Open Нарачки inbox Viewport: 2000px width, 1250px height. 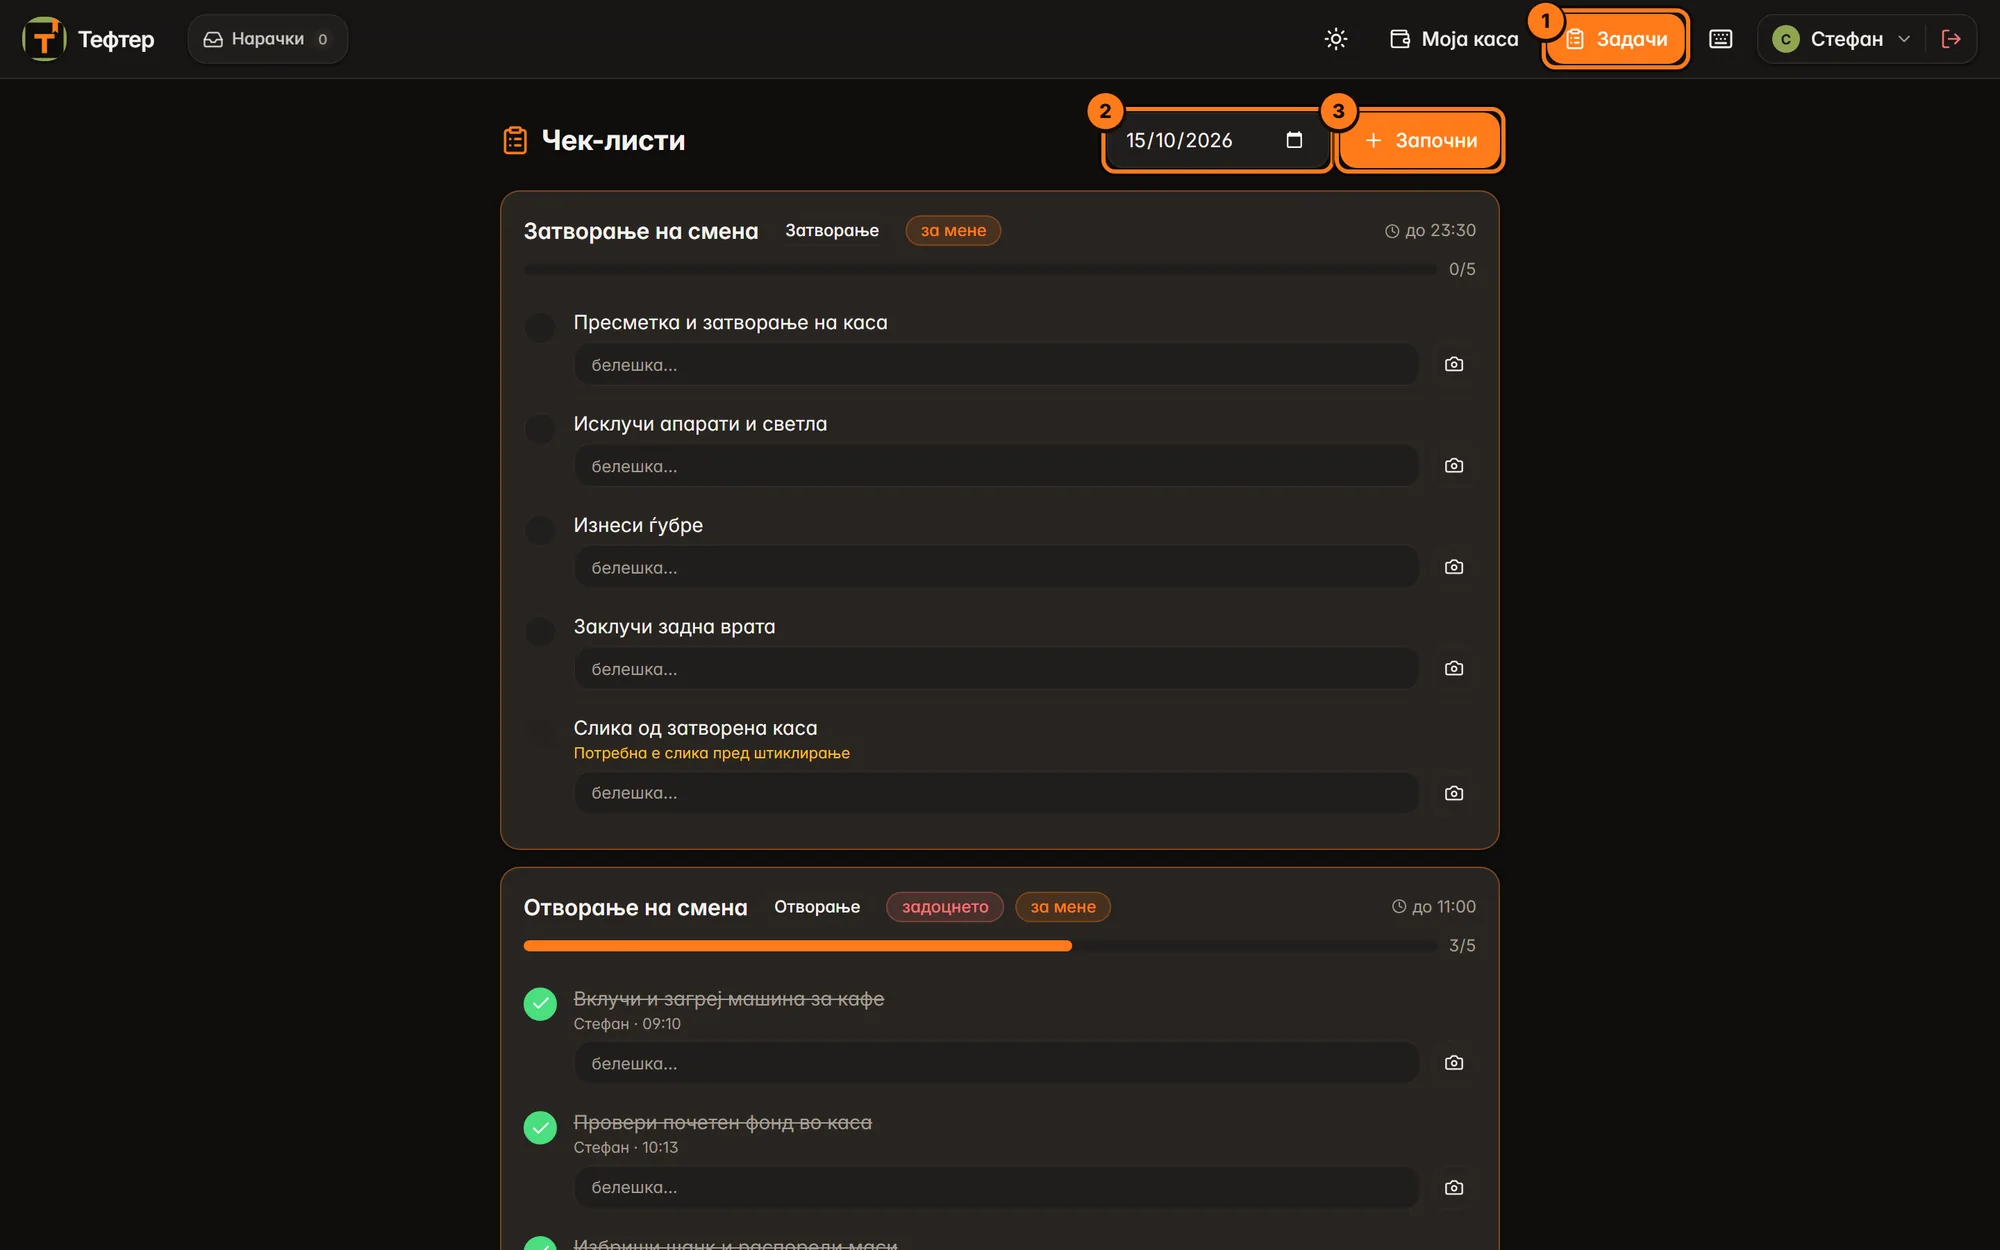(268, 39)
